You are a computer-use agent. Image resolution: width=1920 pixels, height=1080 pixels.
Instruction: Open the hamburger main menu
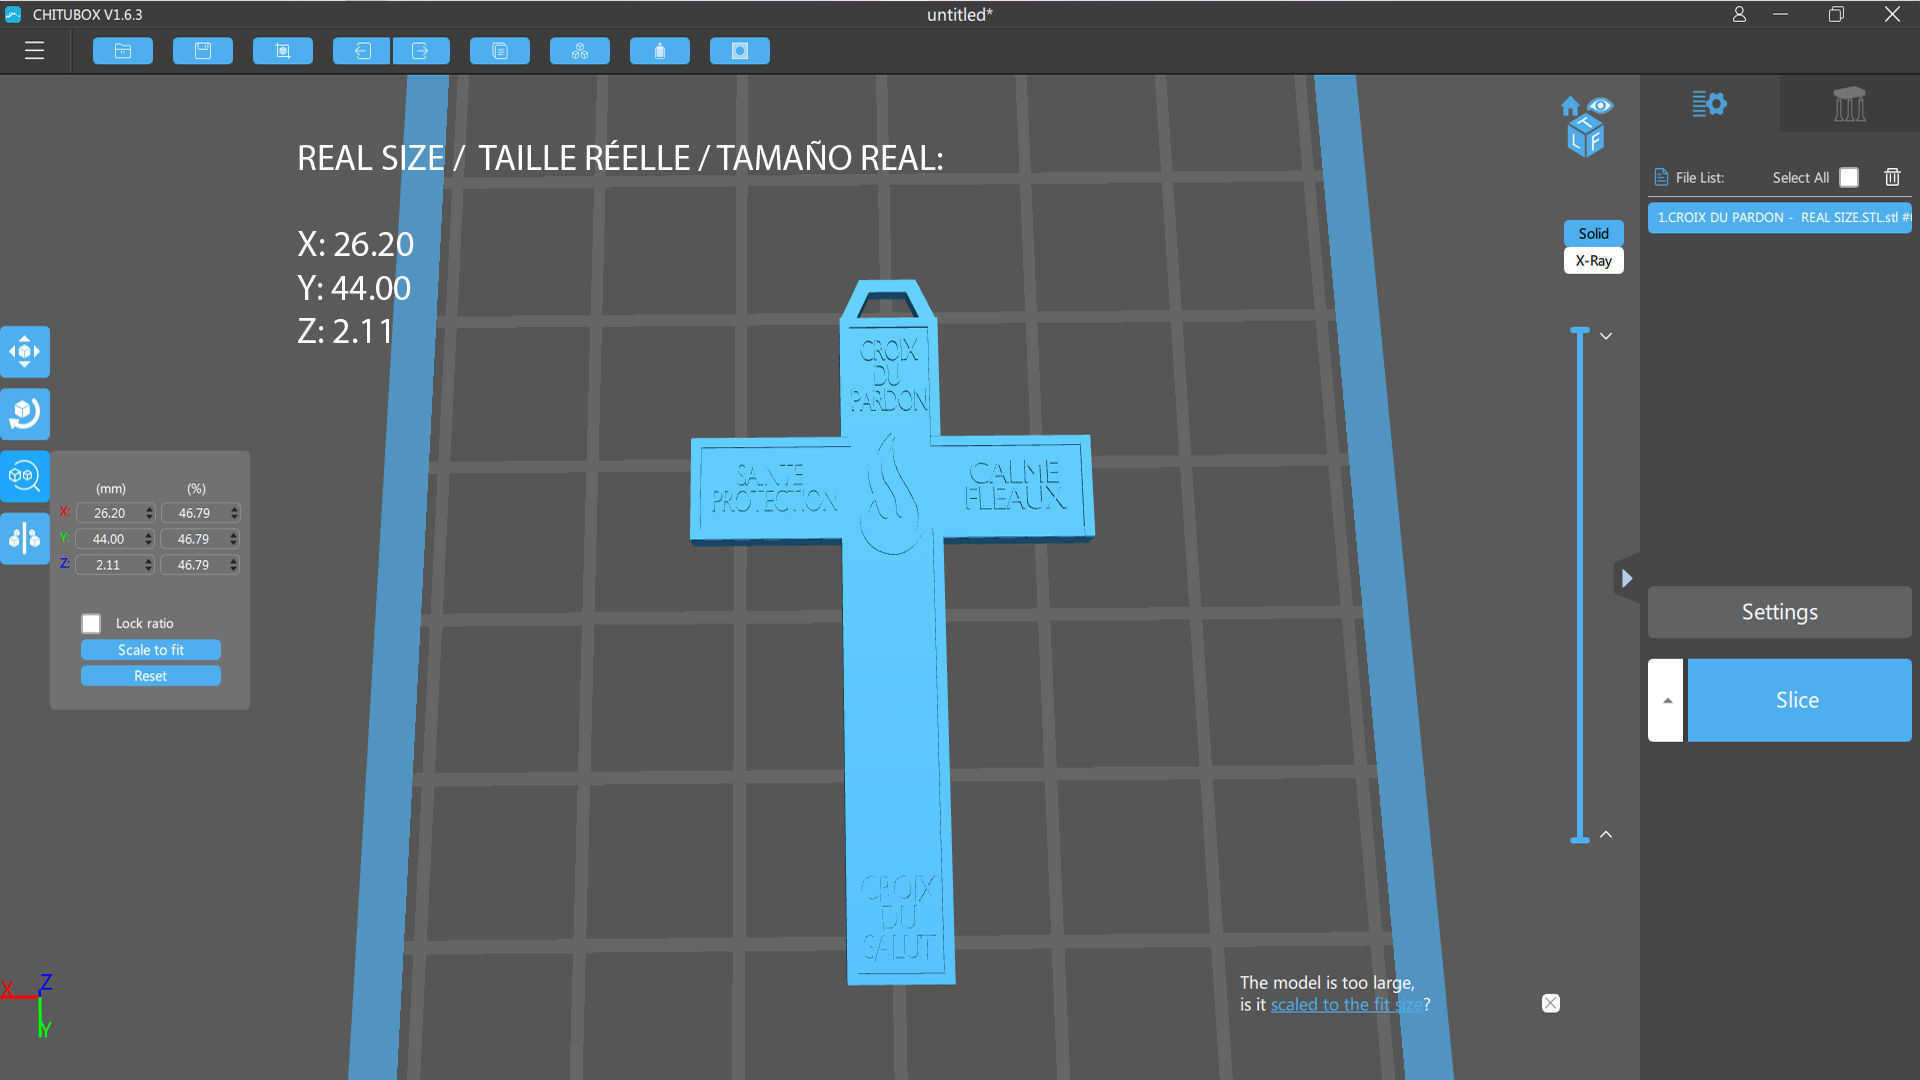coord(34,51)
